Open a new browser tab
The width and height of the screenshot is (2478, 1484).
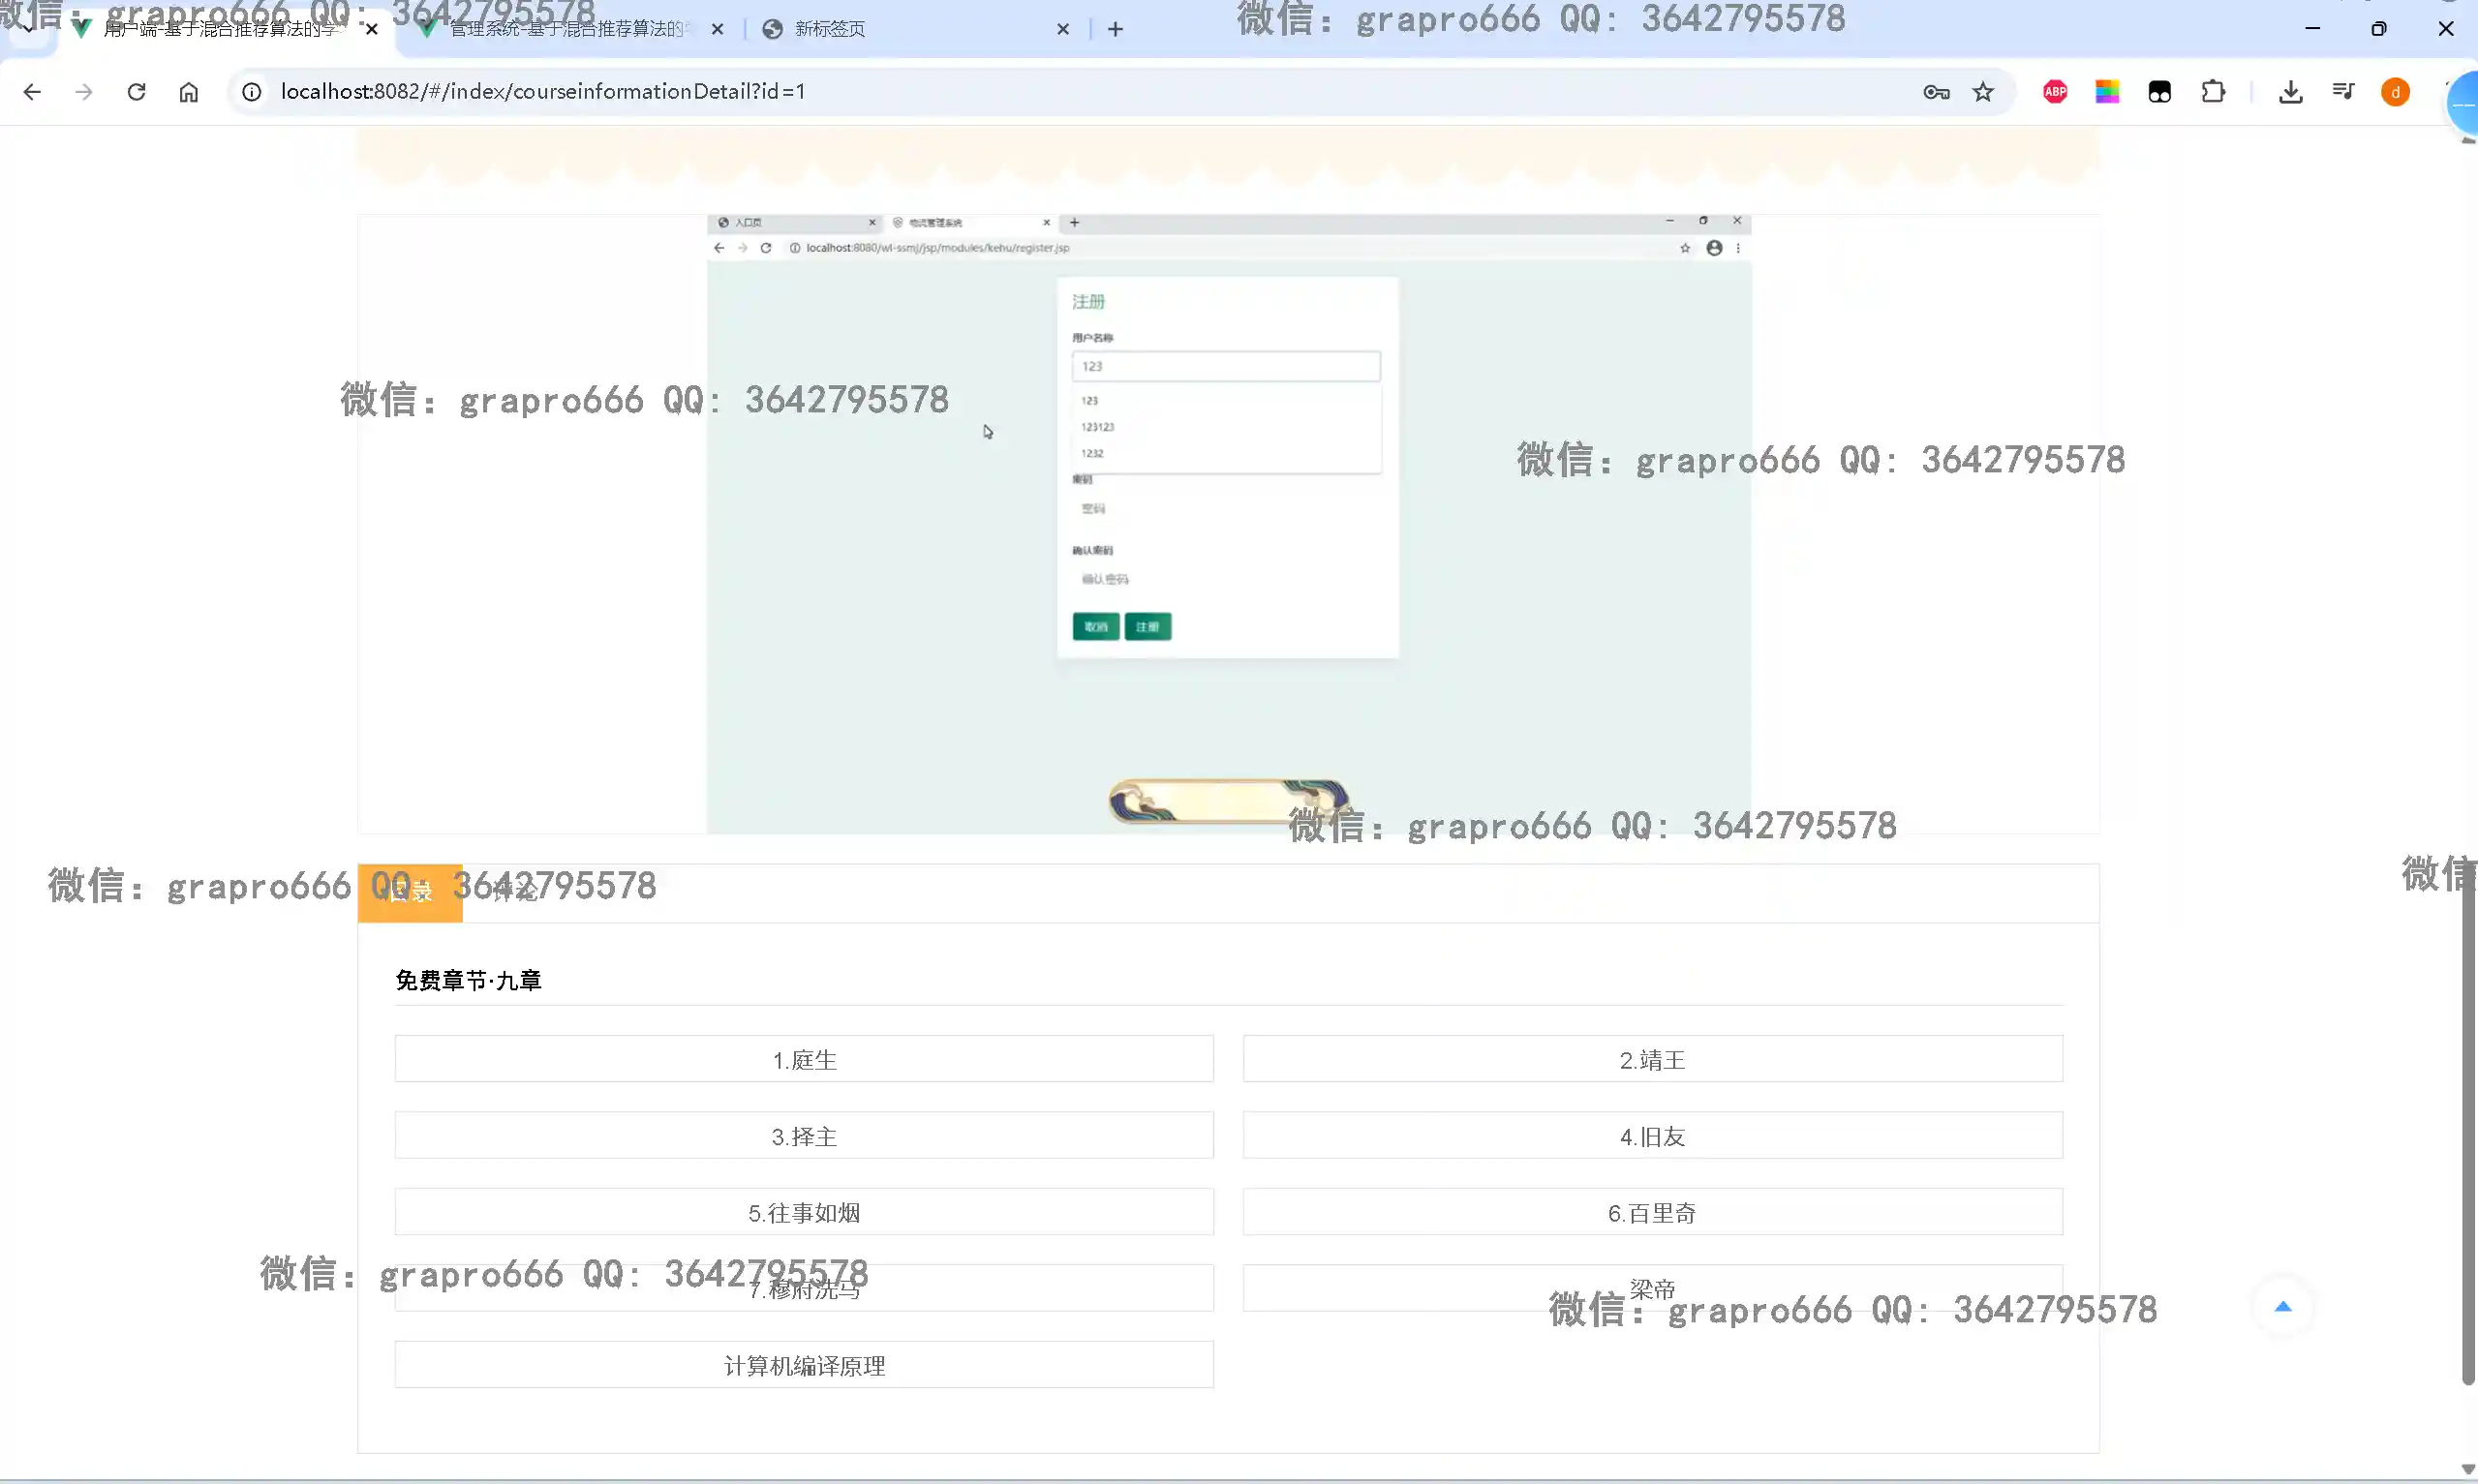click(1116, 29)
